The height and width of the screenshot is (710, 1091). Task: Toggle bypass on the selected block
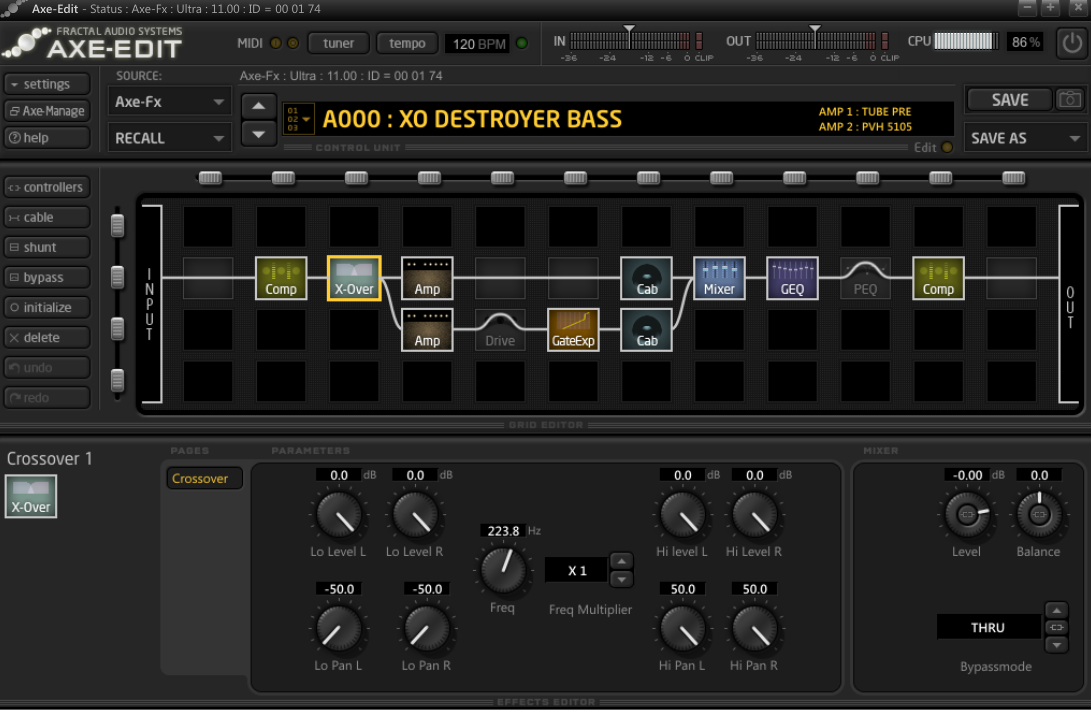pos(47,277)
